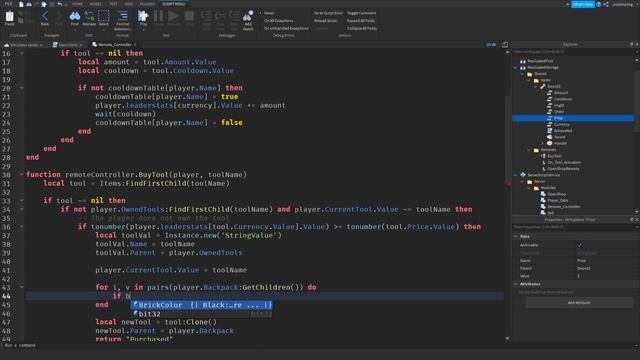The image size is (640, 360).
Task: Collapse the Sword2 tool node
Action: click(x=536, y=87)
